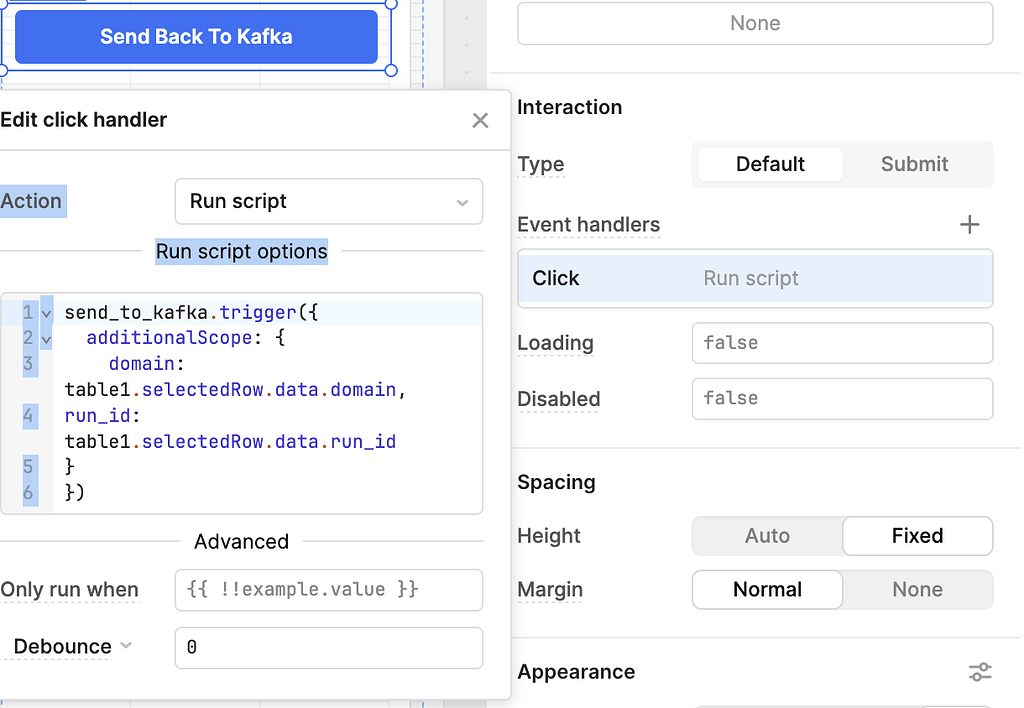Click the Only run when example input
The width and height of the screenshot is (1024, 708).
[328, 590]
